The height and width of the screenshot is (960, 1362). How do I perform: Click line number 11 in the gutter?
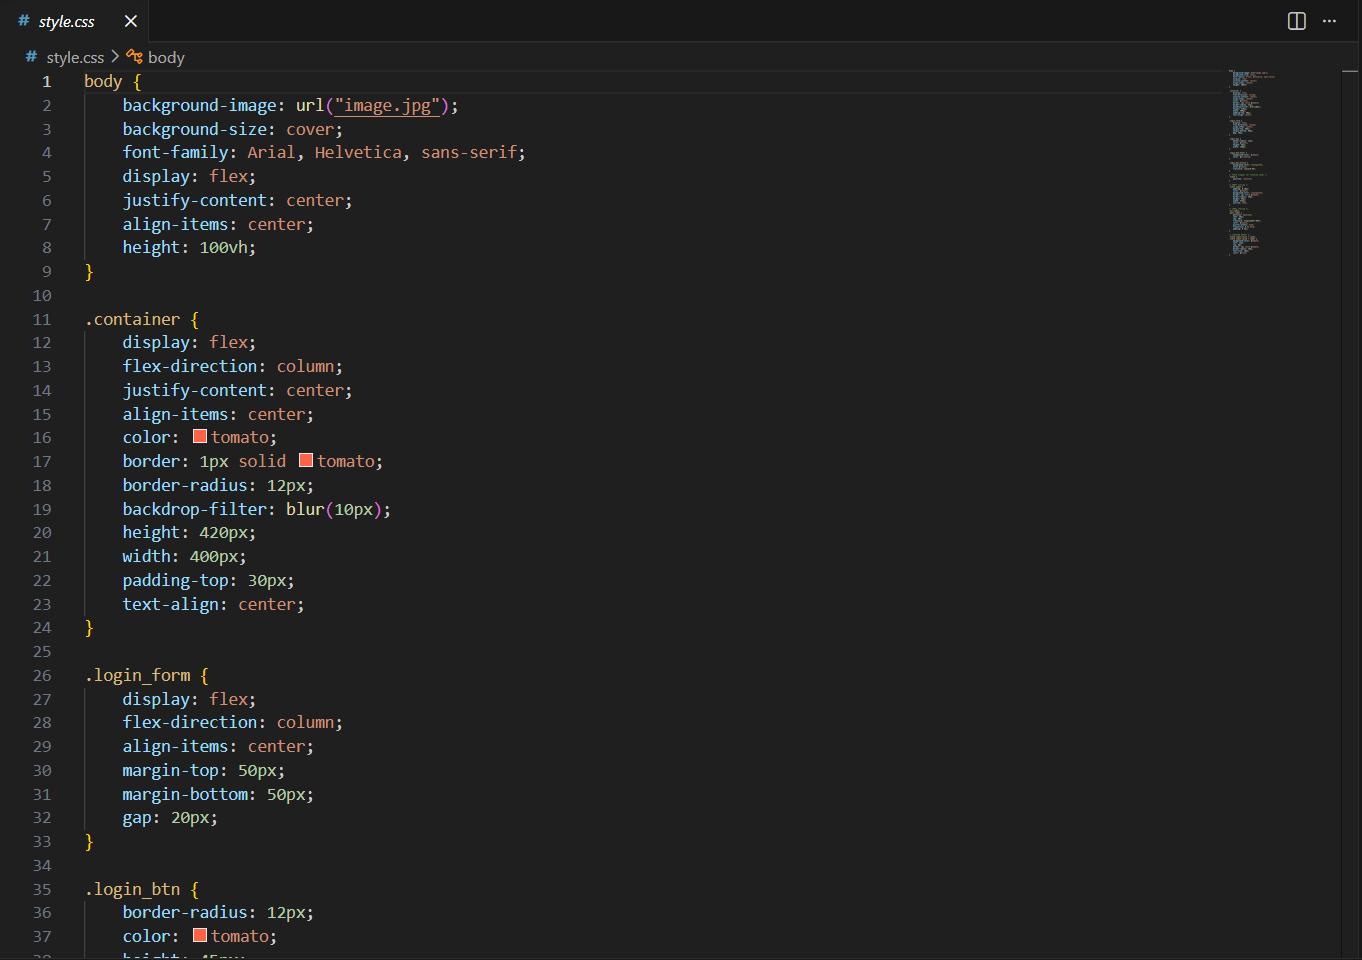coord(42,320)
